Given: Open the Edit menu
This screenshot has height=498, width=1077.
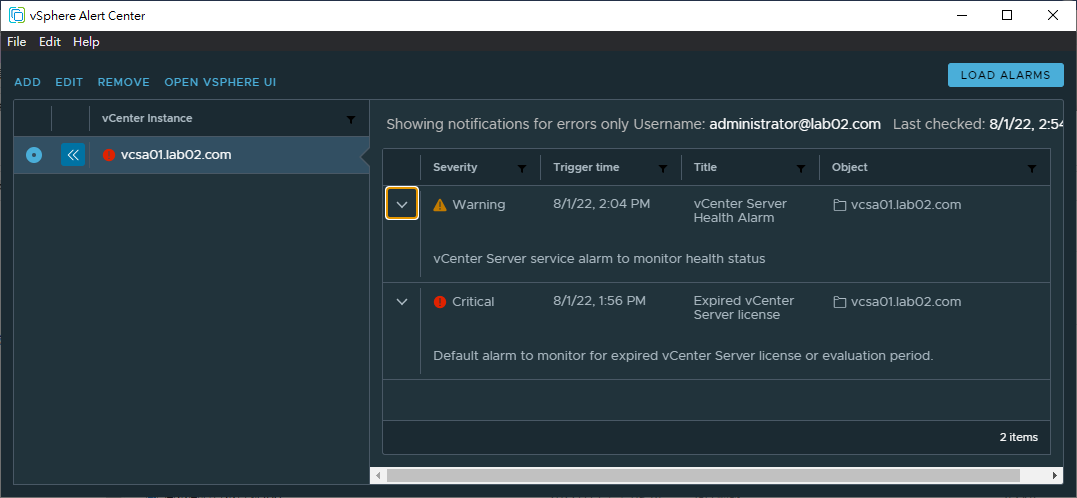Looking at the screenshot, I should tap(50, 42).
